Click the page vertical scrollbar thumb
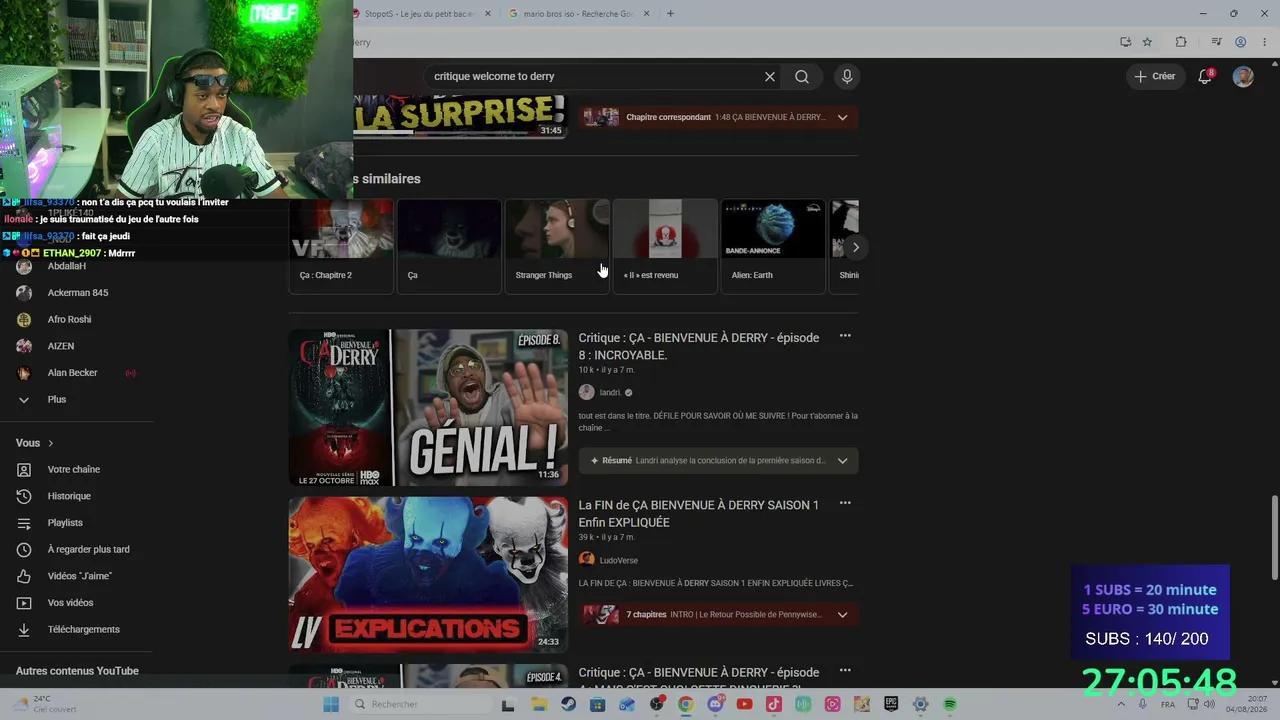1280x720 pixels. [x=1274, y=536]
